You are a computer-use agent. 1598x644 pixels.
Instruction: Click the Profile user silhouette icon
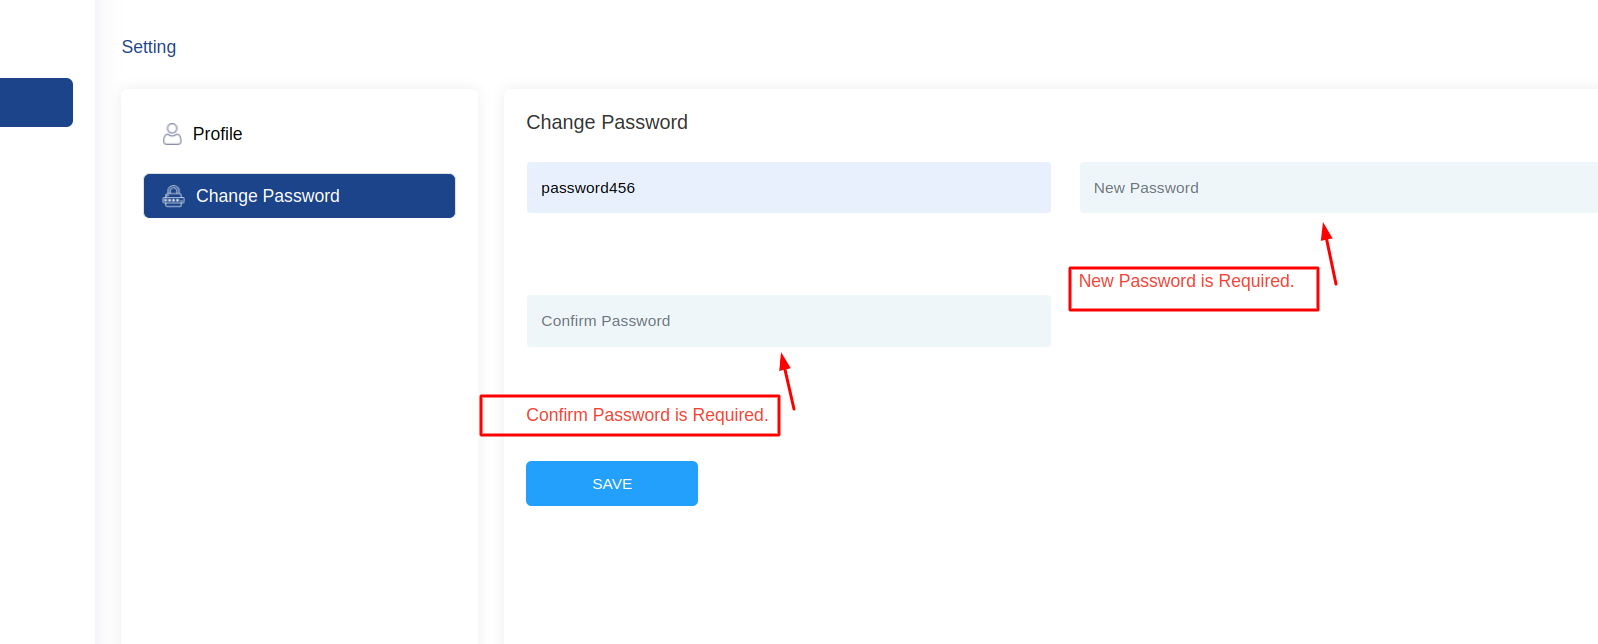pos(172,134)
